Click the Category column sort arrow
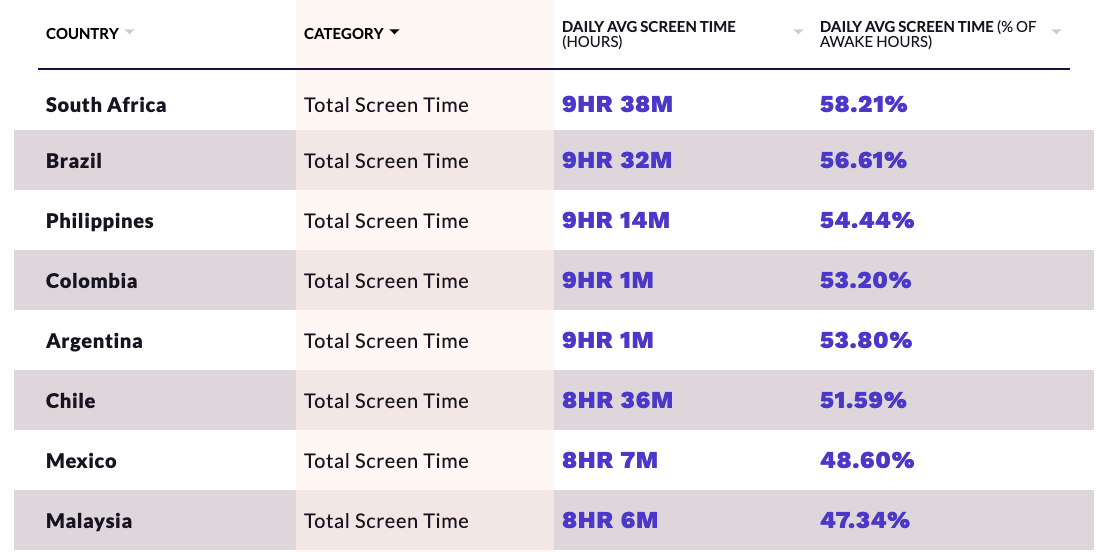Image resolution: width=1096 pixels, height=552 pixels. coord(394,33)
